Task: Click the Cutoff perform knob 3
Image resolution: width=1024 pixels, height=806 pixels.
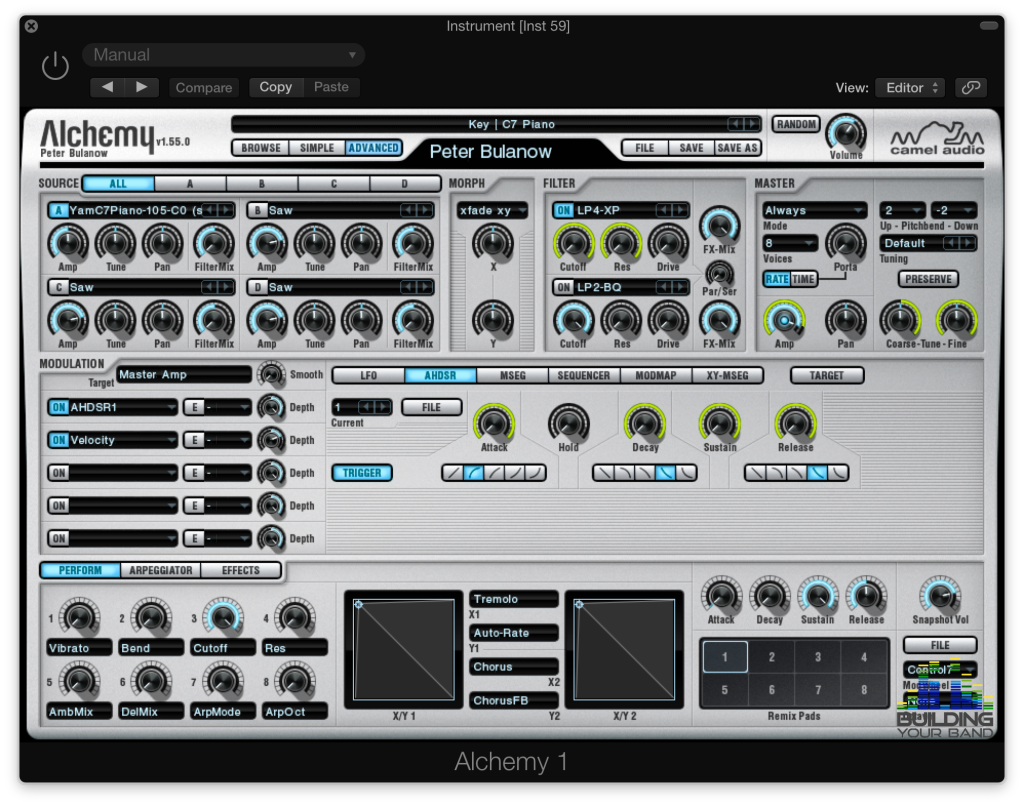Action: [x=223, y=617]
